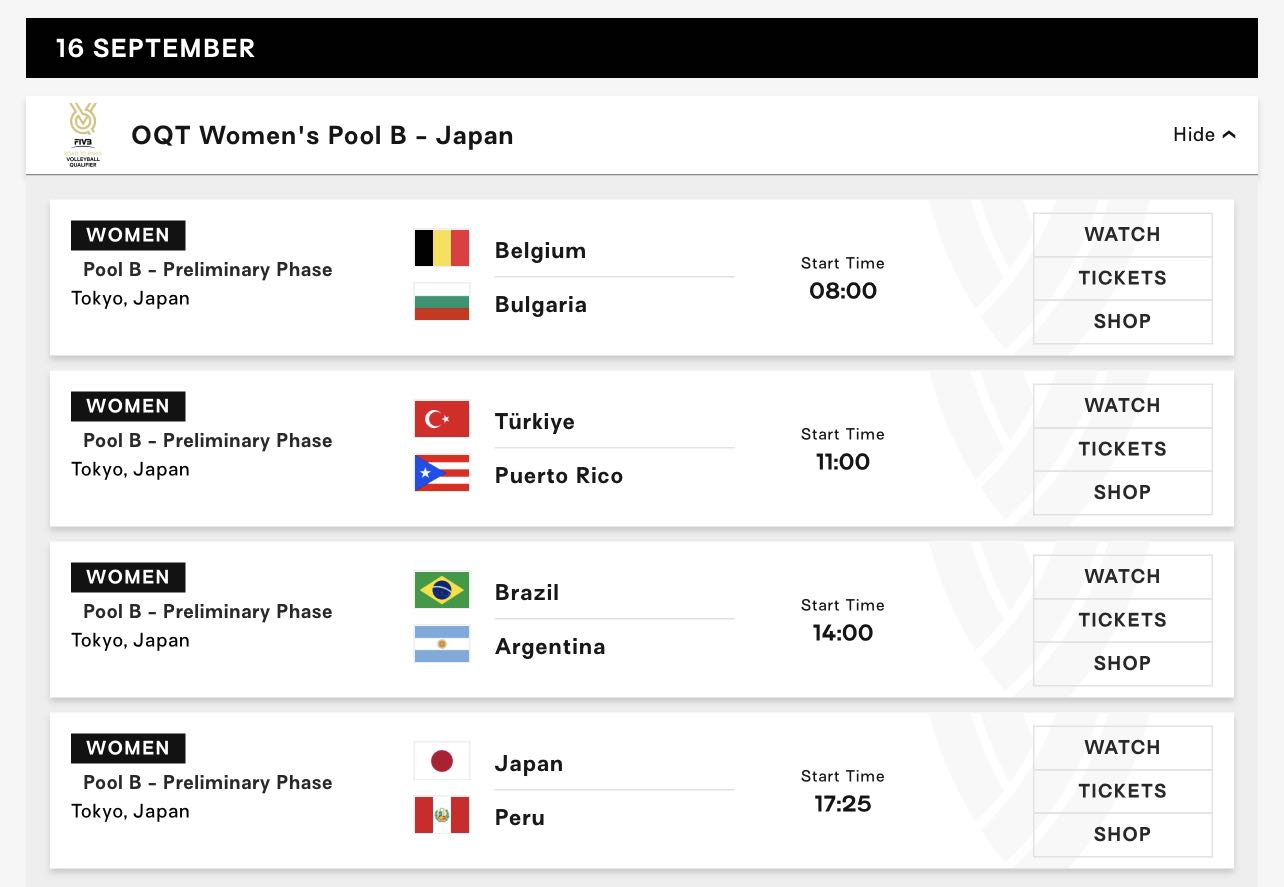Image resolution: width=1284 pixels, height=887 pixels.
Task: Click the Brazil flag icon
Action: pyautogui.click(x=442, y=590)
